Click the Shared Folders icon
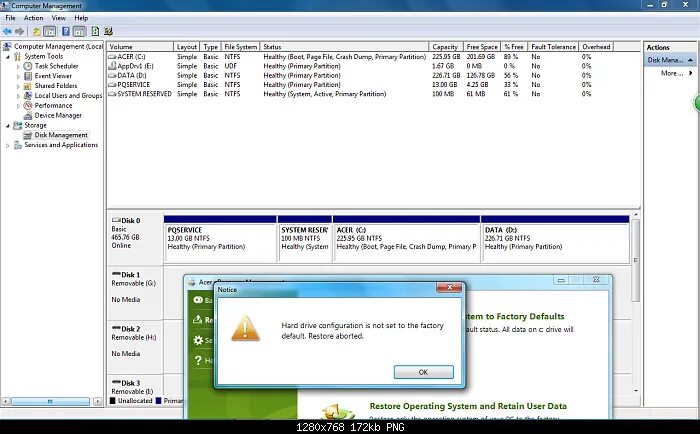Image resolution: width=700 pixels, height=434 pixels. point(28,86)
